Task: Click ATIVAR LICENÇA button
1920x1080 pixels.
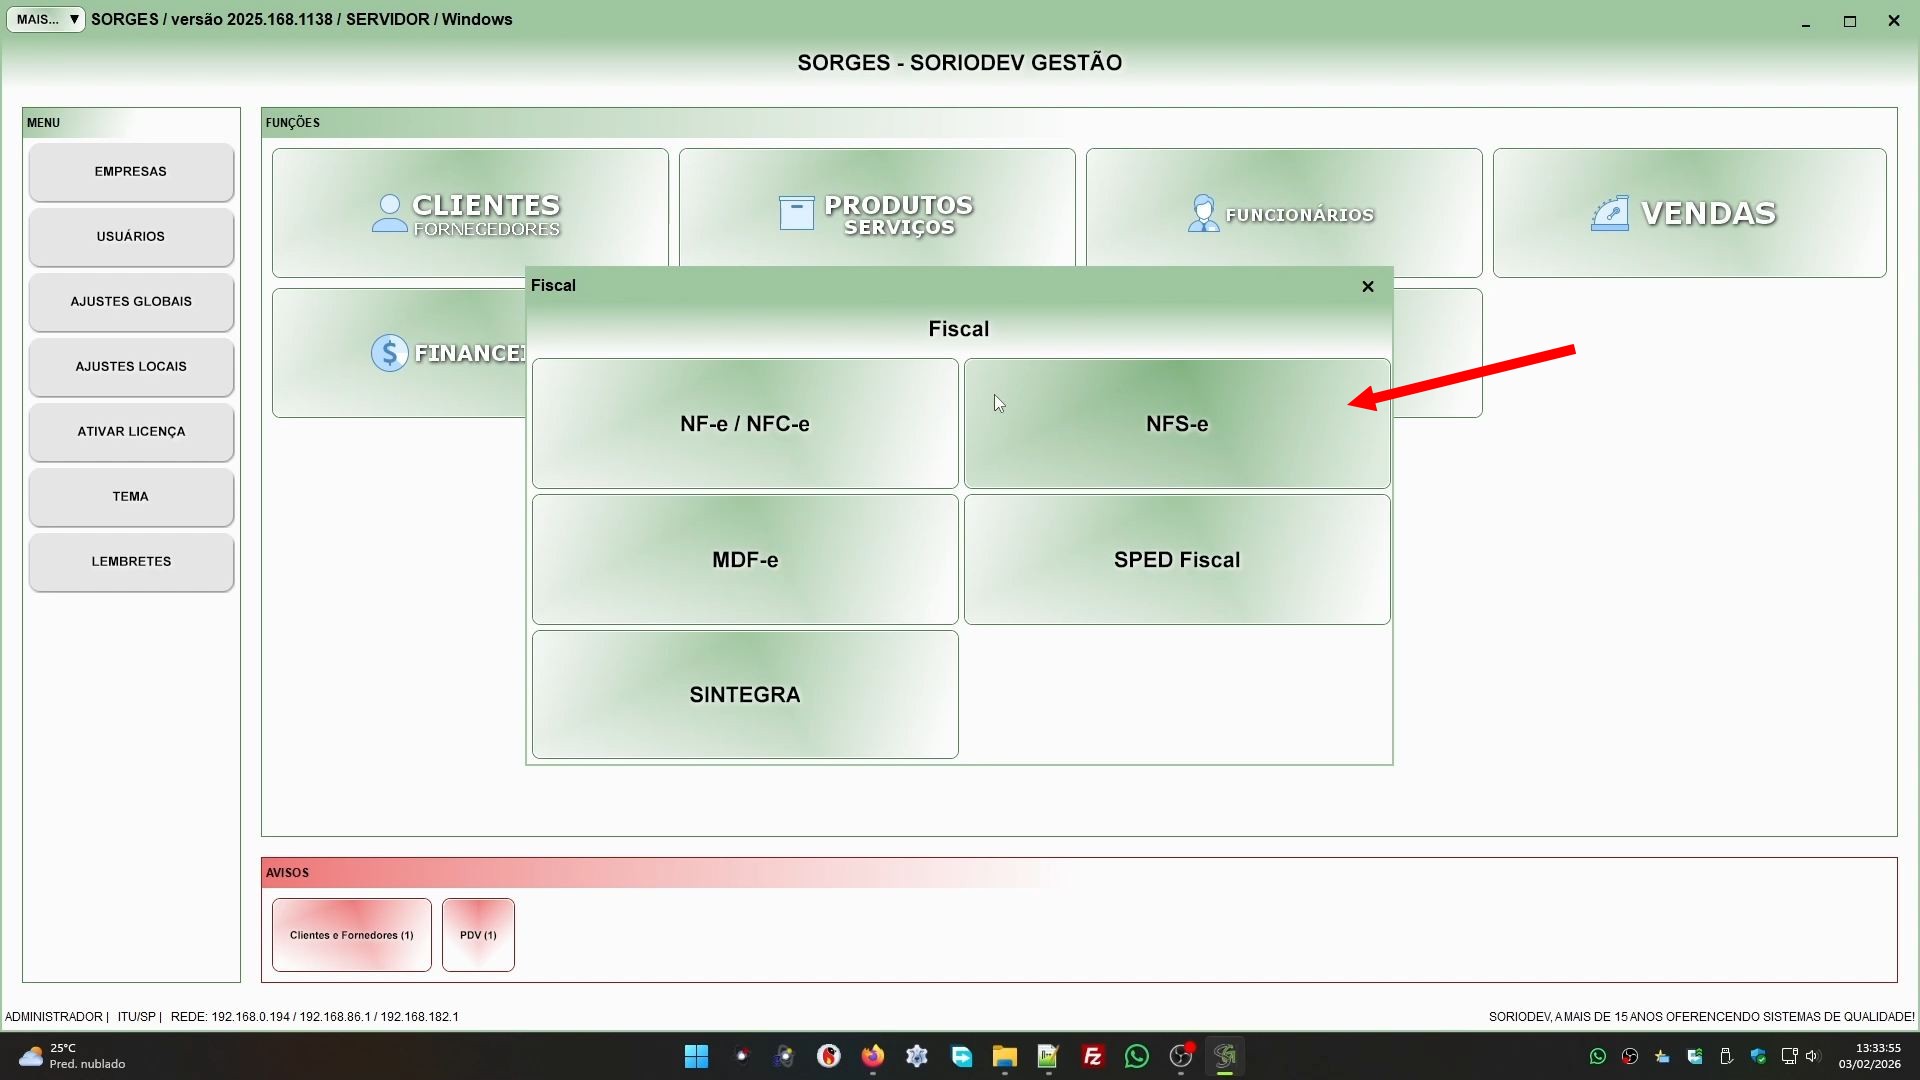Action: click(131, 432)
